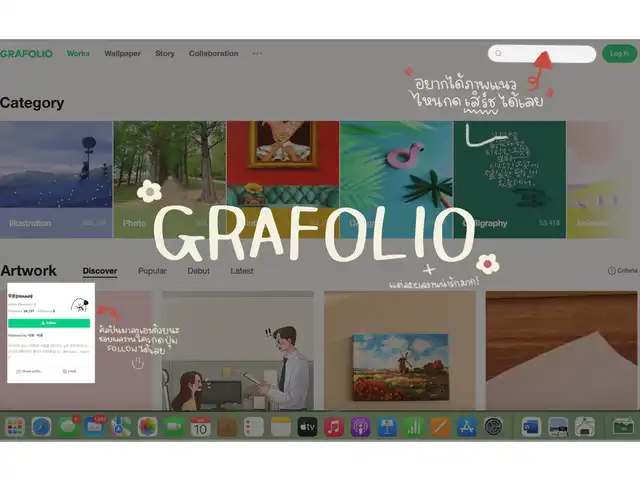The width and height of the screenshot is (640, 480).
Task: Show the Latest artwork tab
Action: [x=242, y=271]
